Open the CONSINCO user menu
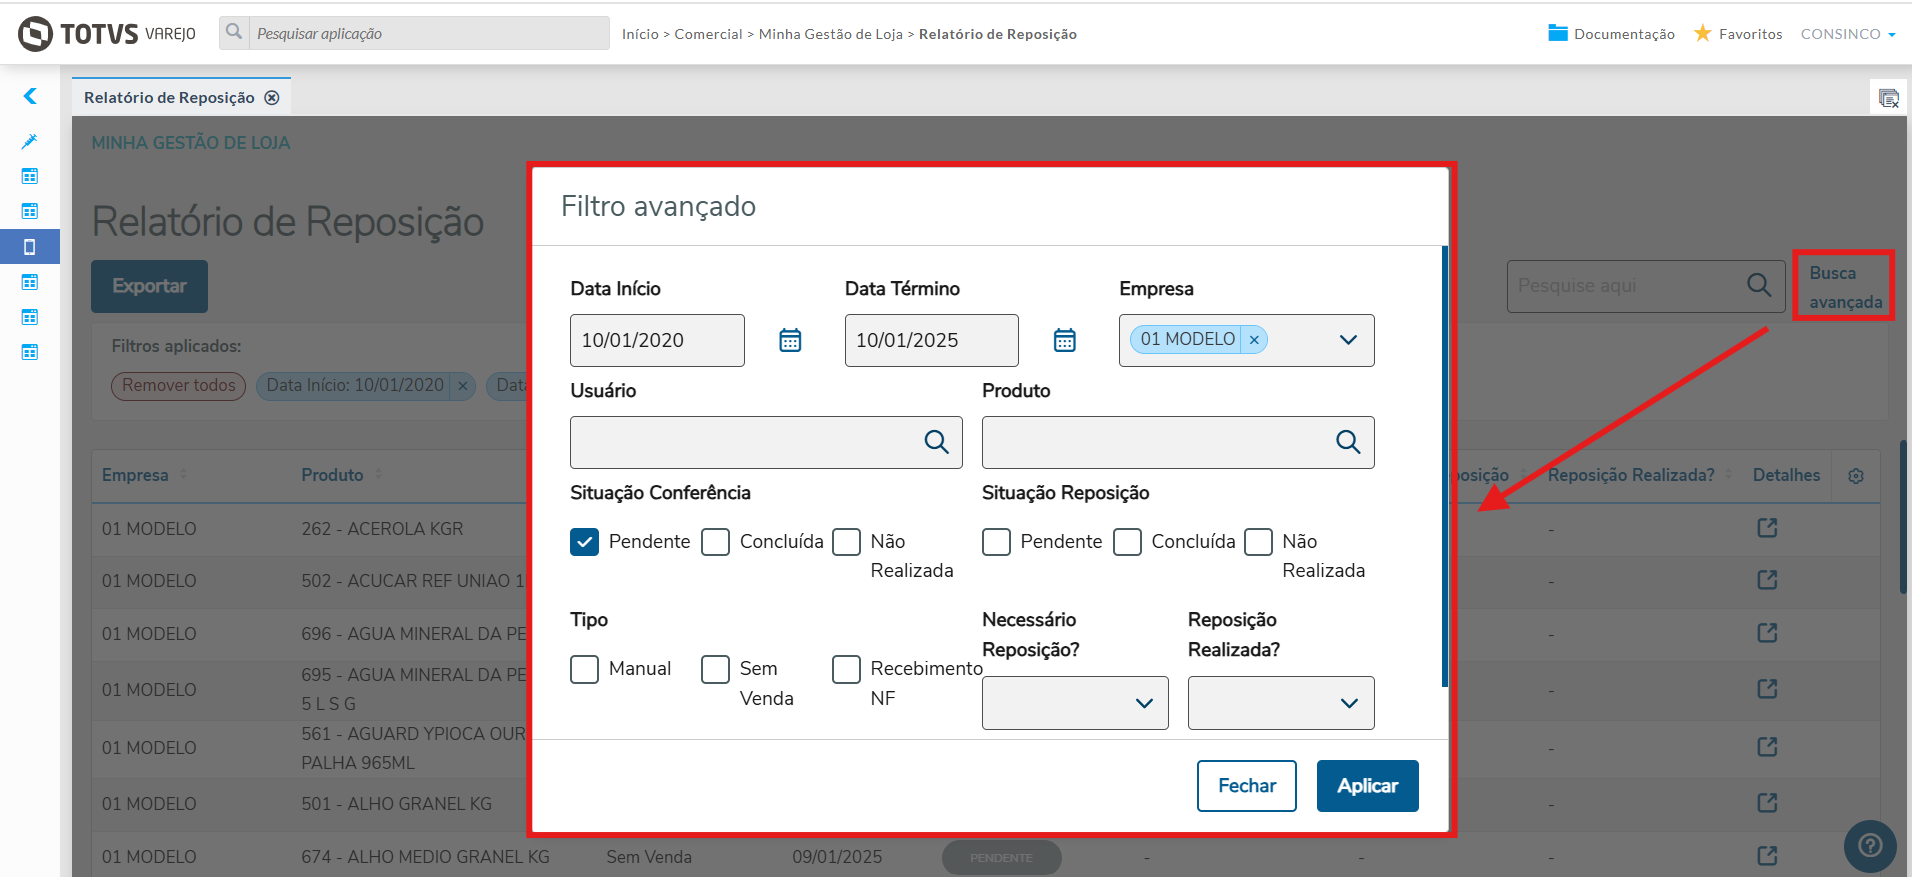Image resolution: width=1912 pixels, height=877 pixels. pyautogui.click(x=1847, y=34)
